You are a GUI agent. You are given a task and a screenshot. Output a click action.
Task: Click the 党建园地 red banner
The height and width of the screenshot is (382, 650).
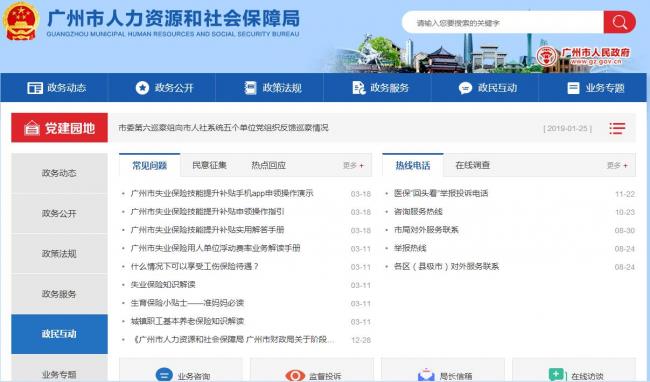point(59,128)
